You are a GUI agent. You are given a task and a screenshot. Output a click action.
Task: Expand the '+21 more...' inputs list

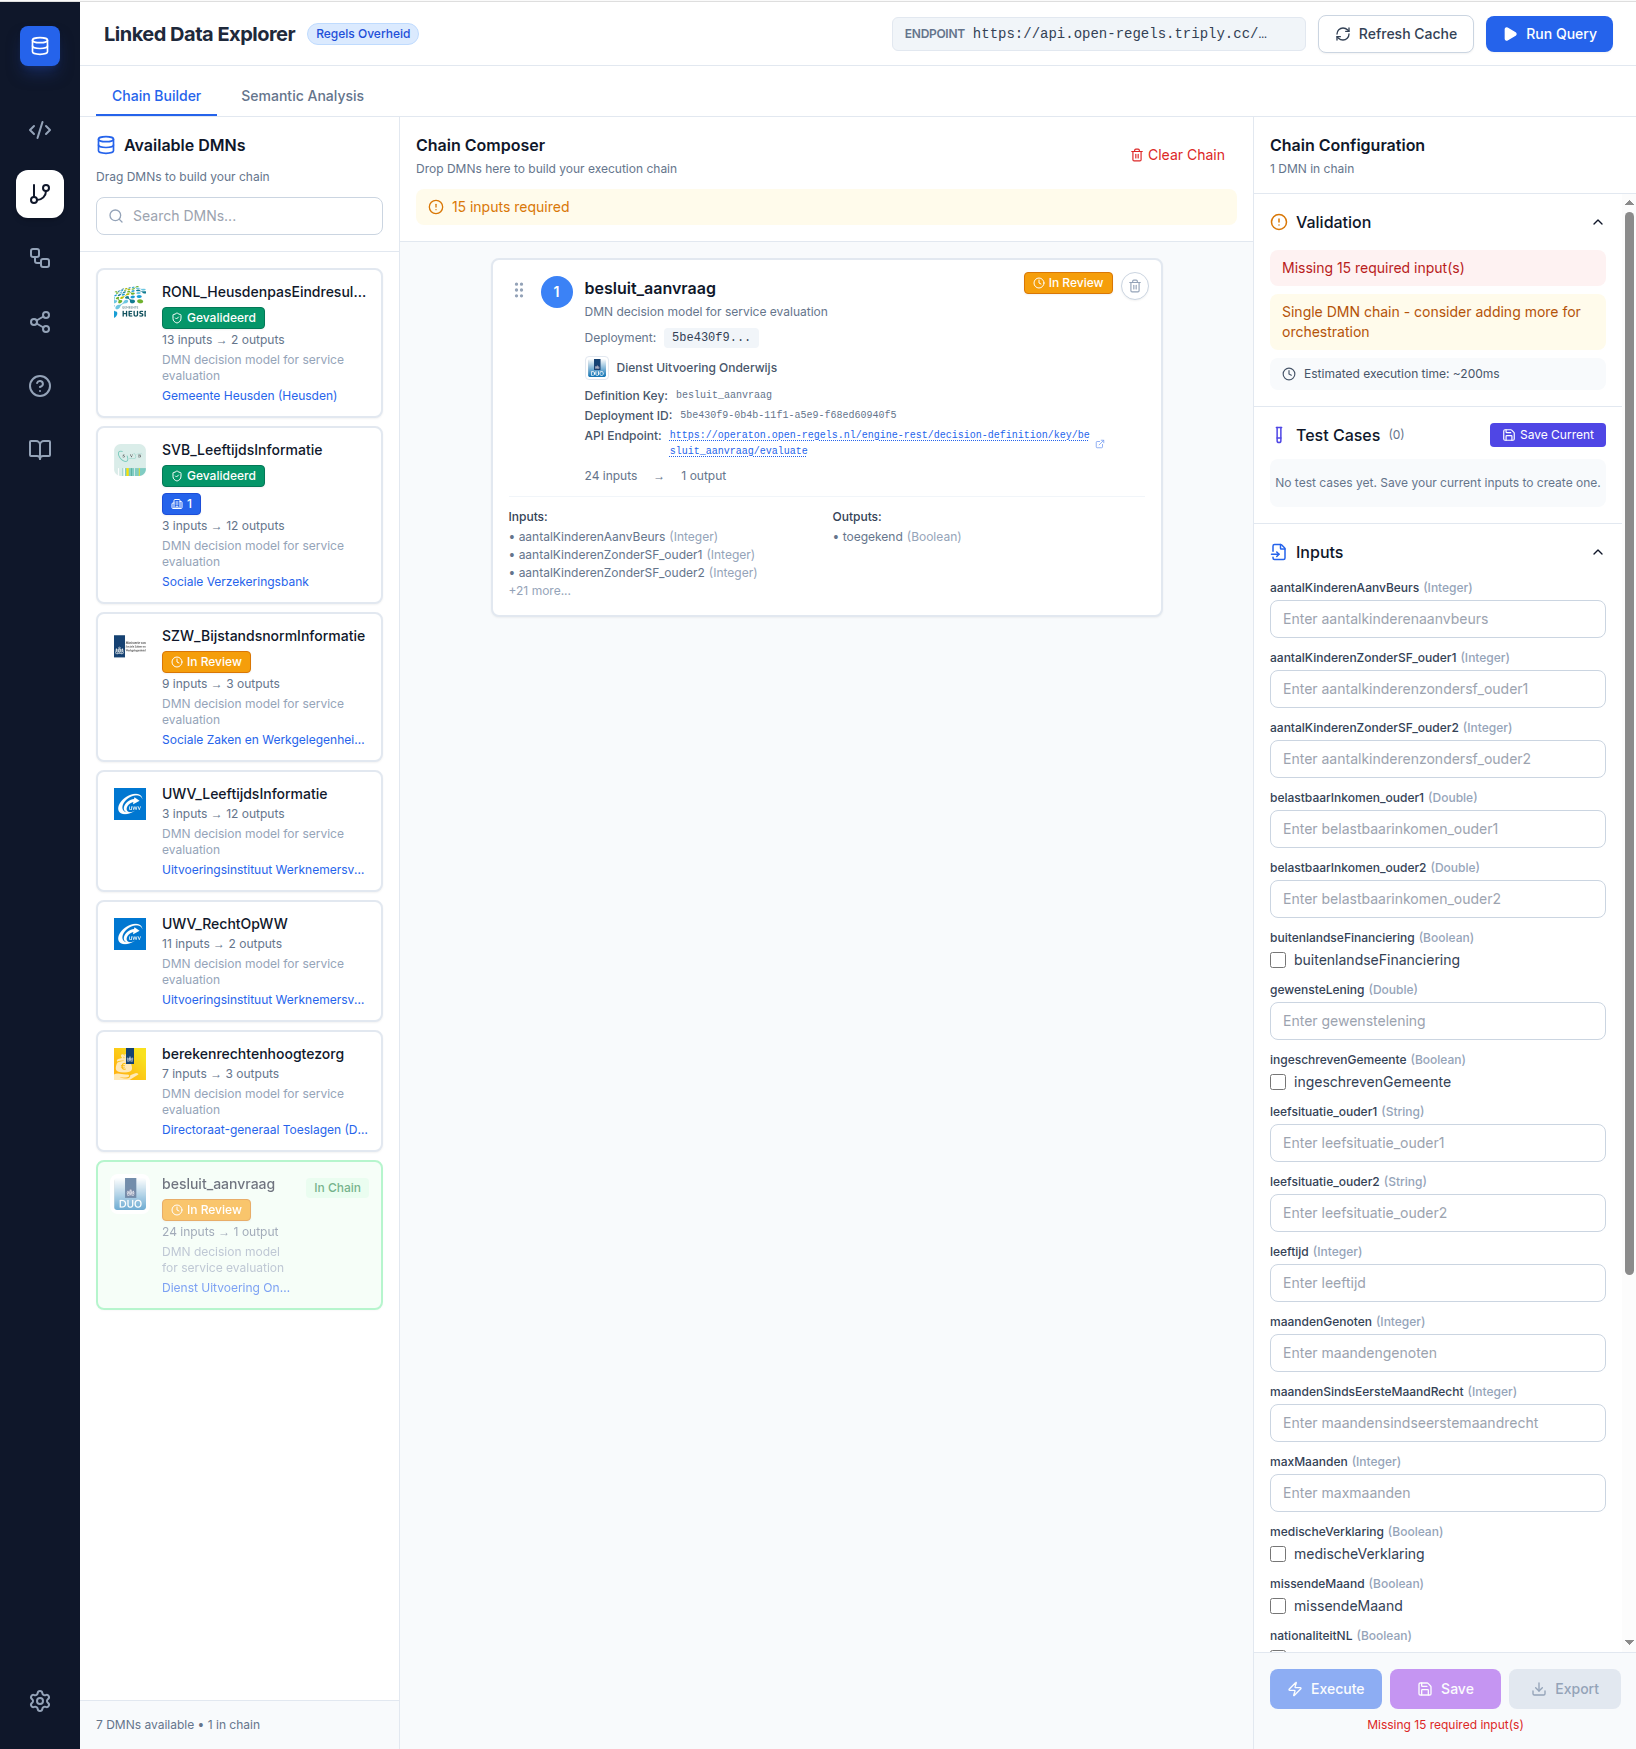540,591
